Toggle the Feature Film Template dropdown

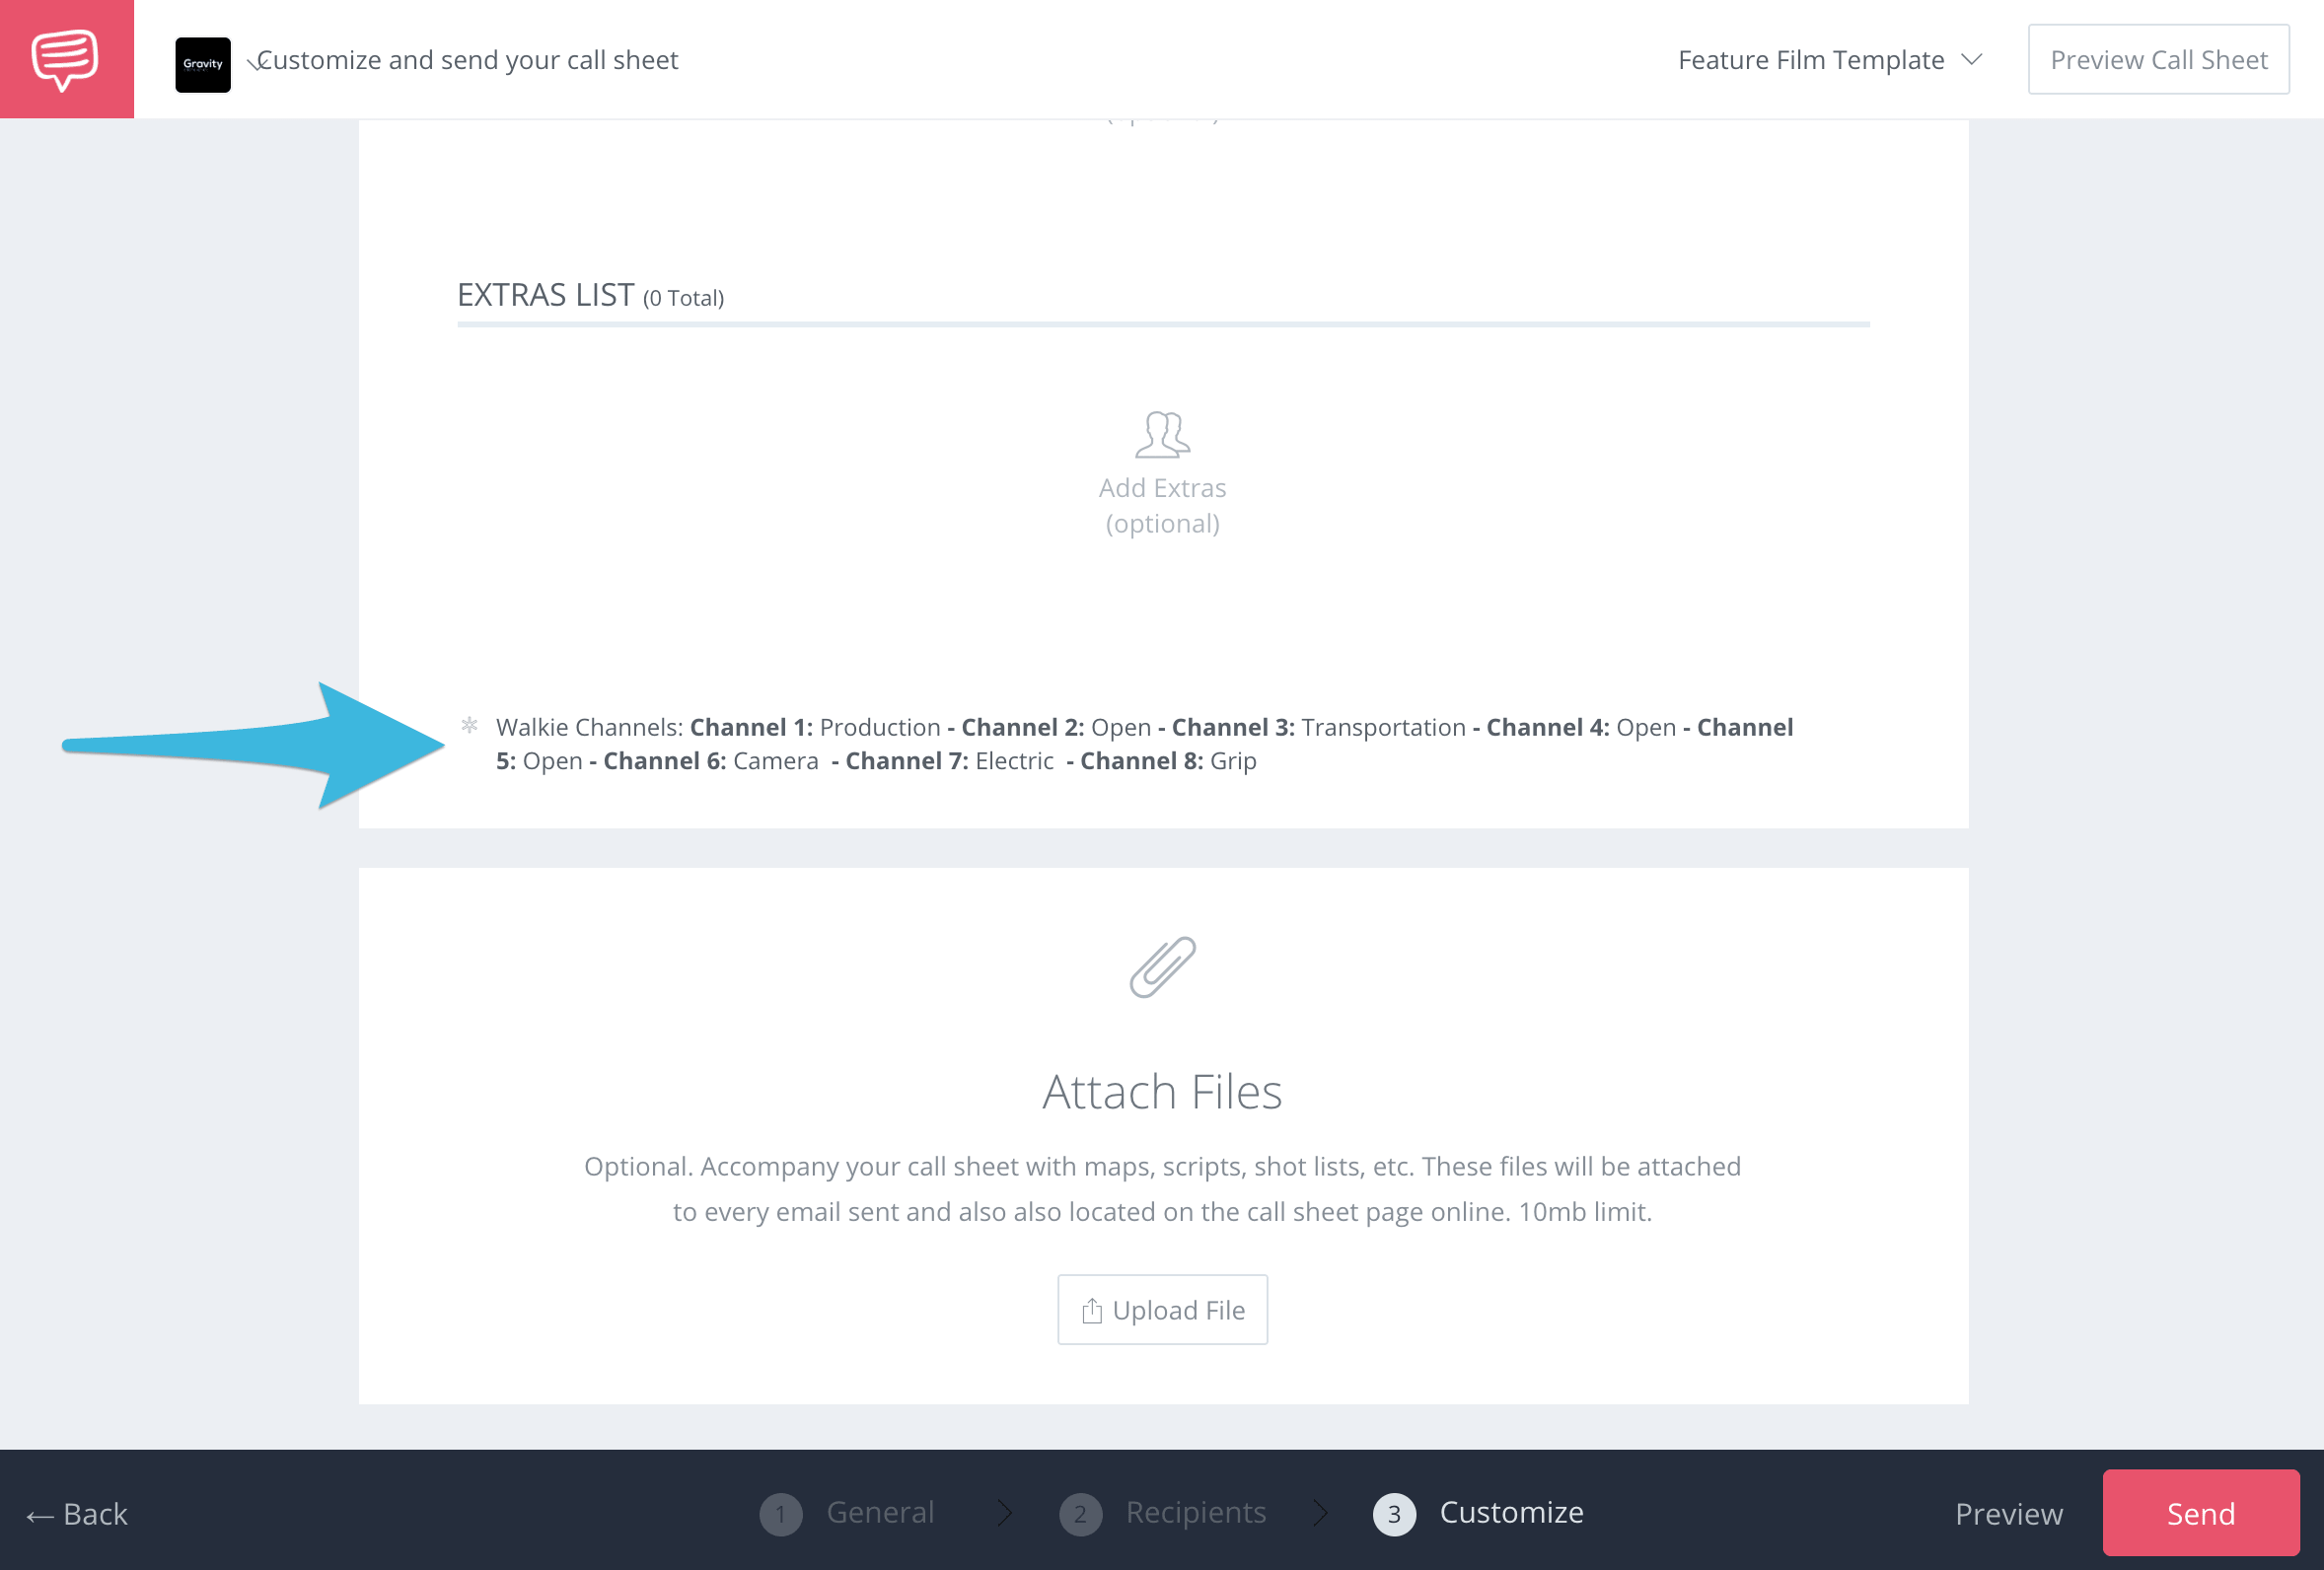coord(1830,58)
